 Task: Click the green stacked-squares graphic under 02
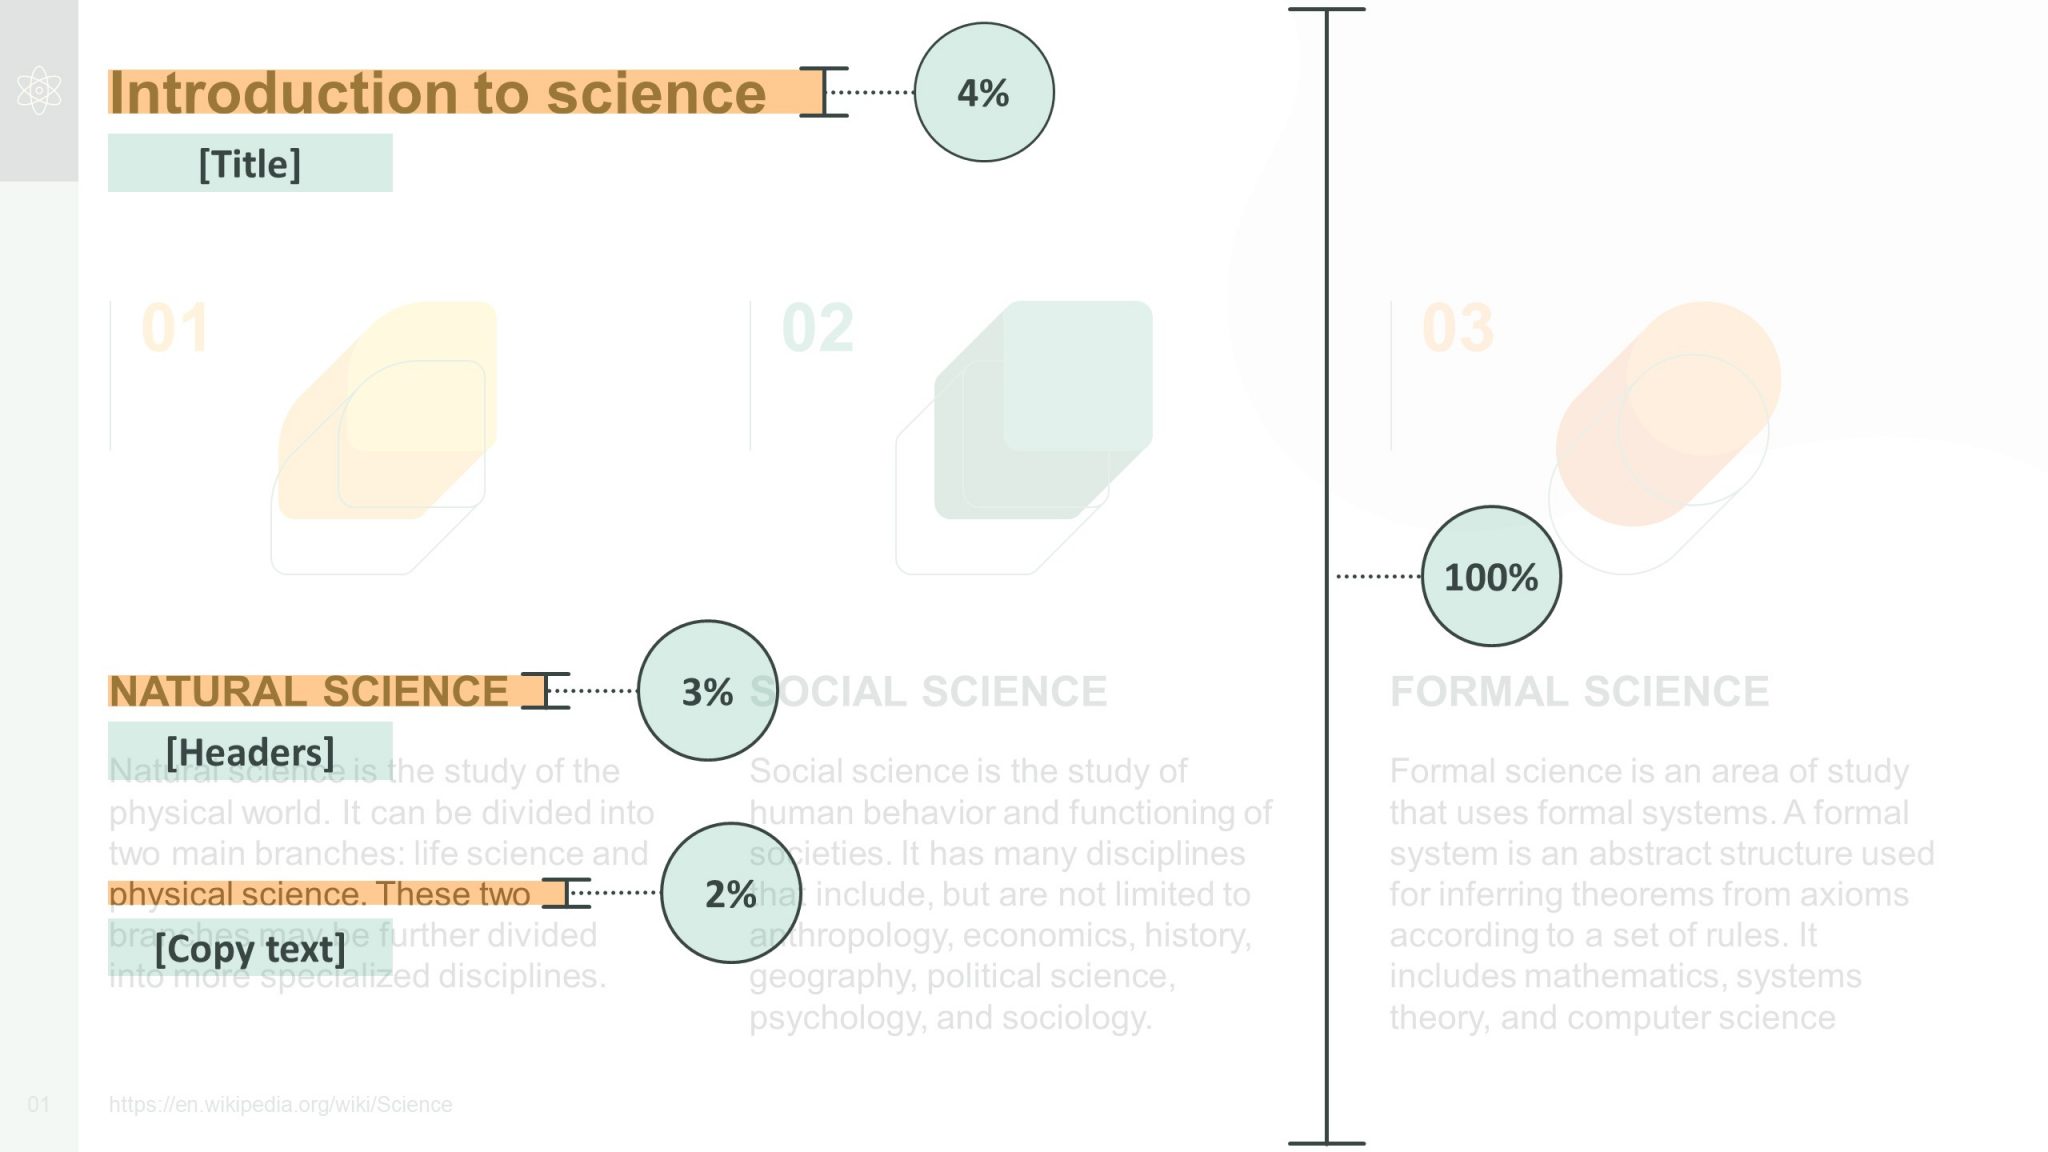pyautogui.click(x=1025, y=436)
